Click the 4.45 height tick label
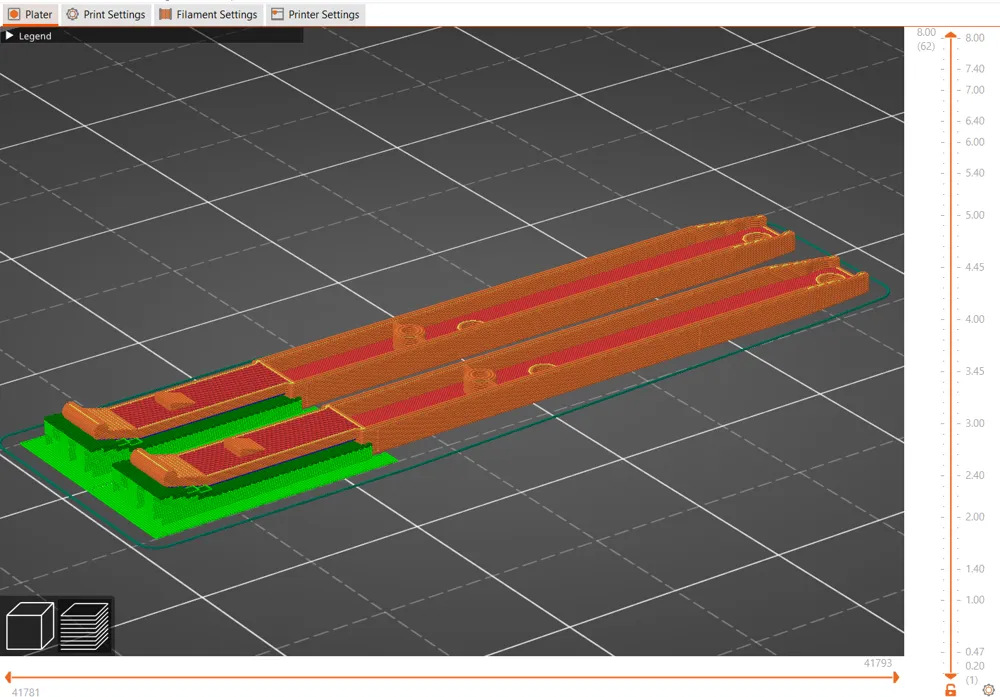 coord(974,267)
